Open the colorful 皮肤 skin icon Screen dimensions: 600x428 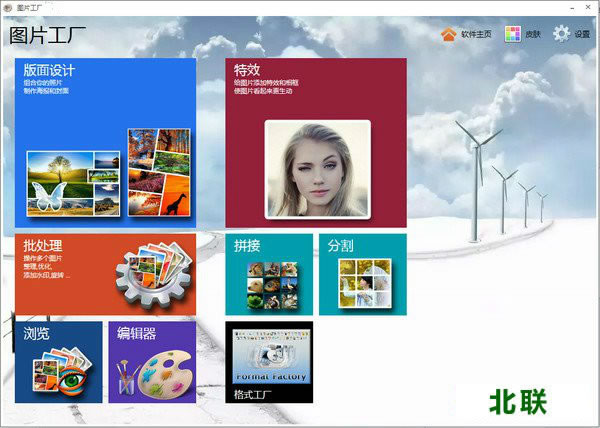coord(513,35)
